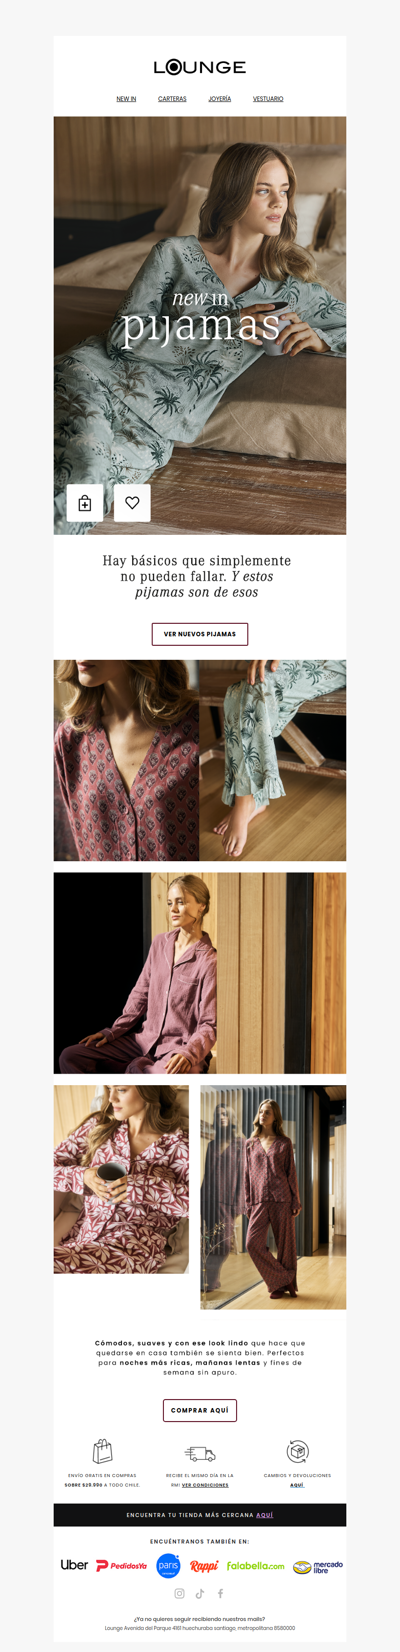Open the PedidosYa logo link
Viewport: 400px width, 1652px height.
tap(122, 1566)
